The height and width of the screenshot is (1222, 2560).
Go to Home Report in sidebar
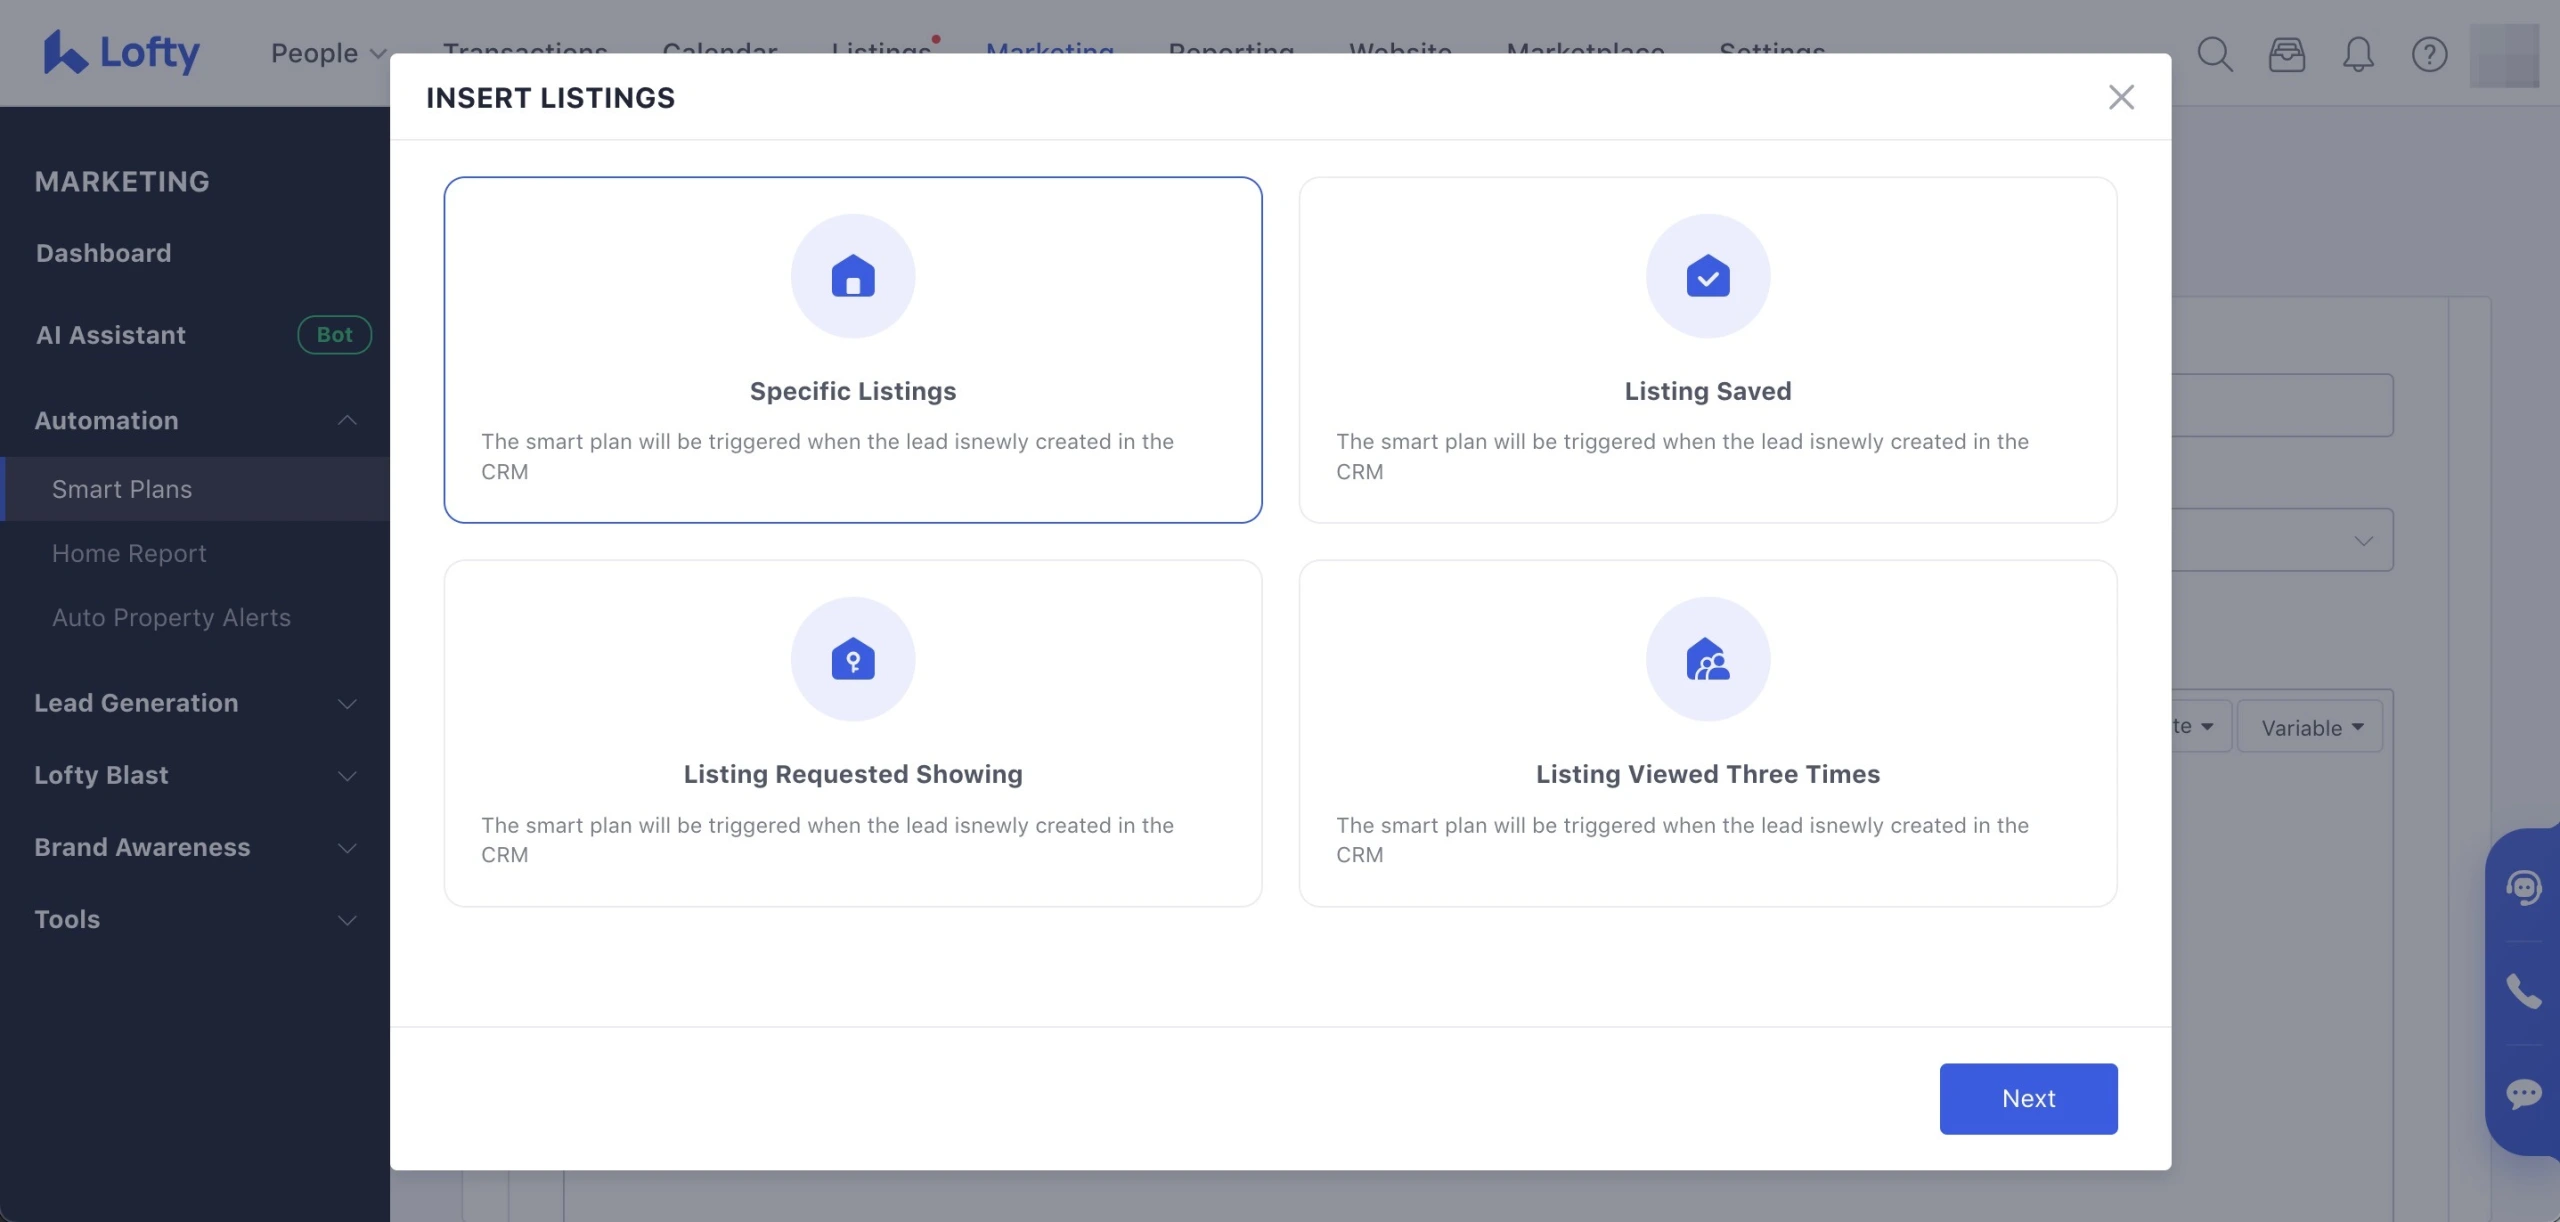[129, 553]
